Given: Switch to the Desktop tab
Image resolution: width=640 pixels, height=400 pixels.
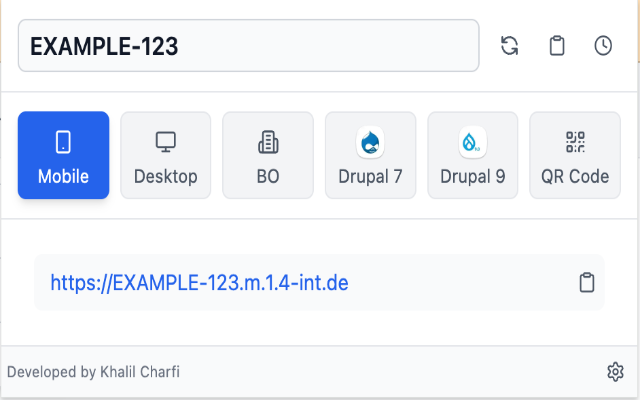Looking at the screenshot, I should click(166, 155).
